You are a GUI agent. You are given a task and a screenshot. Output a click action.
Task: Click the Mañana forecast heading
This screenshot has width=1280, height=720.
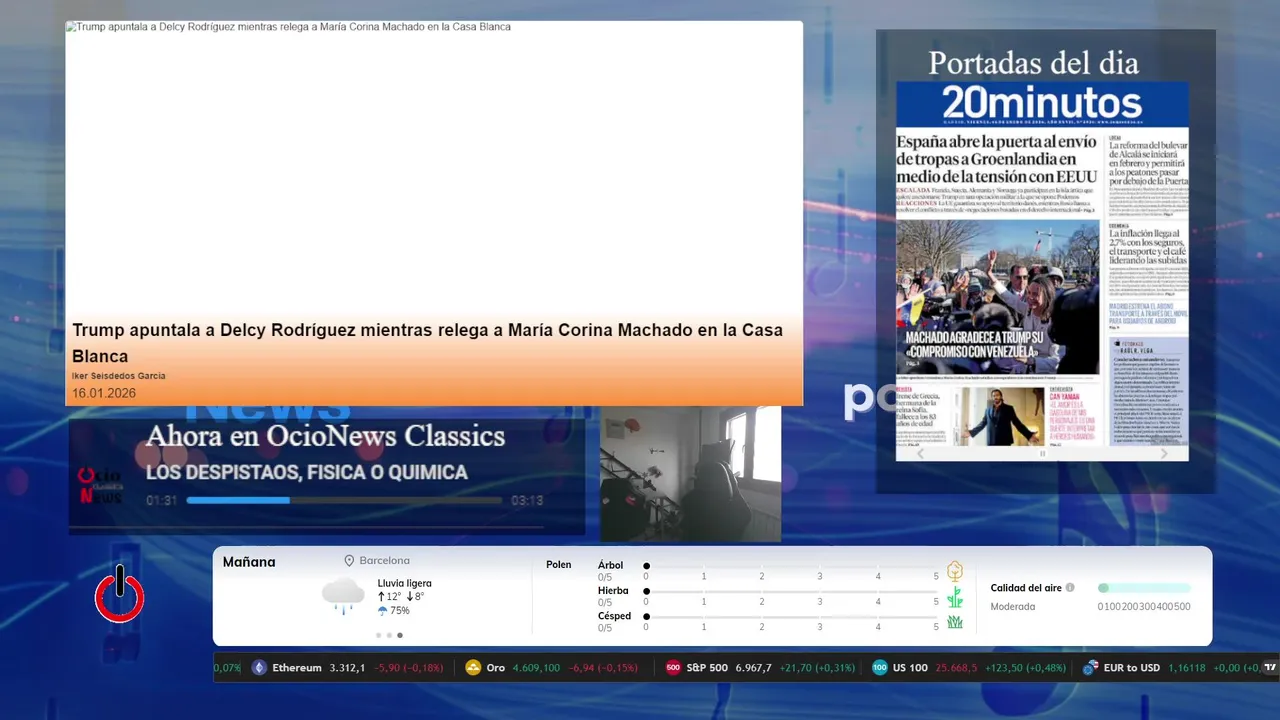(x=249, y=562)
